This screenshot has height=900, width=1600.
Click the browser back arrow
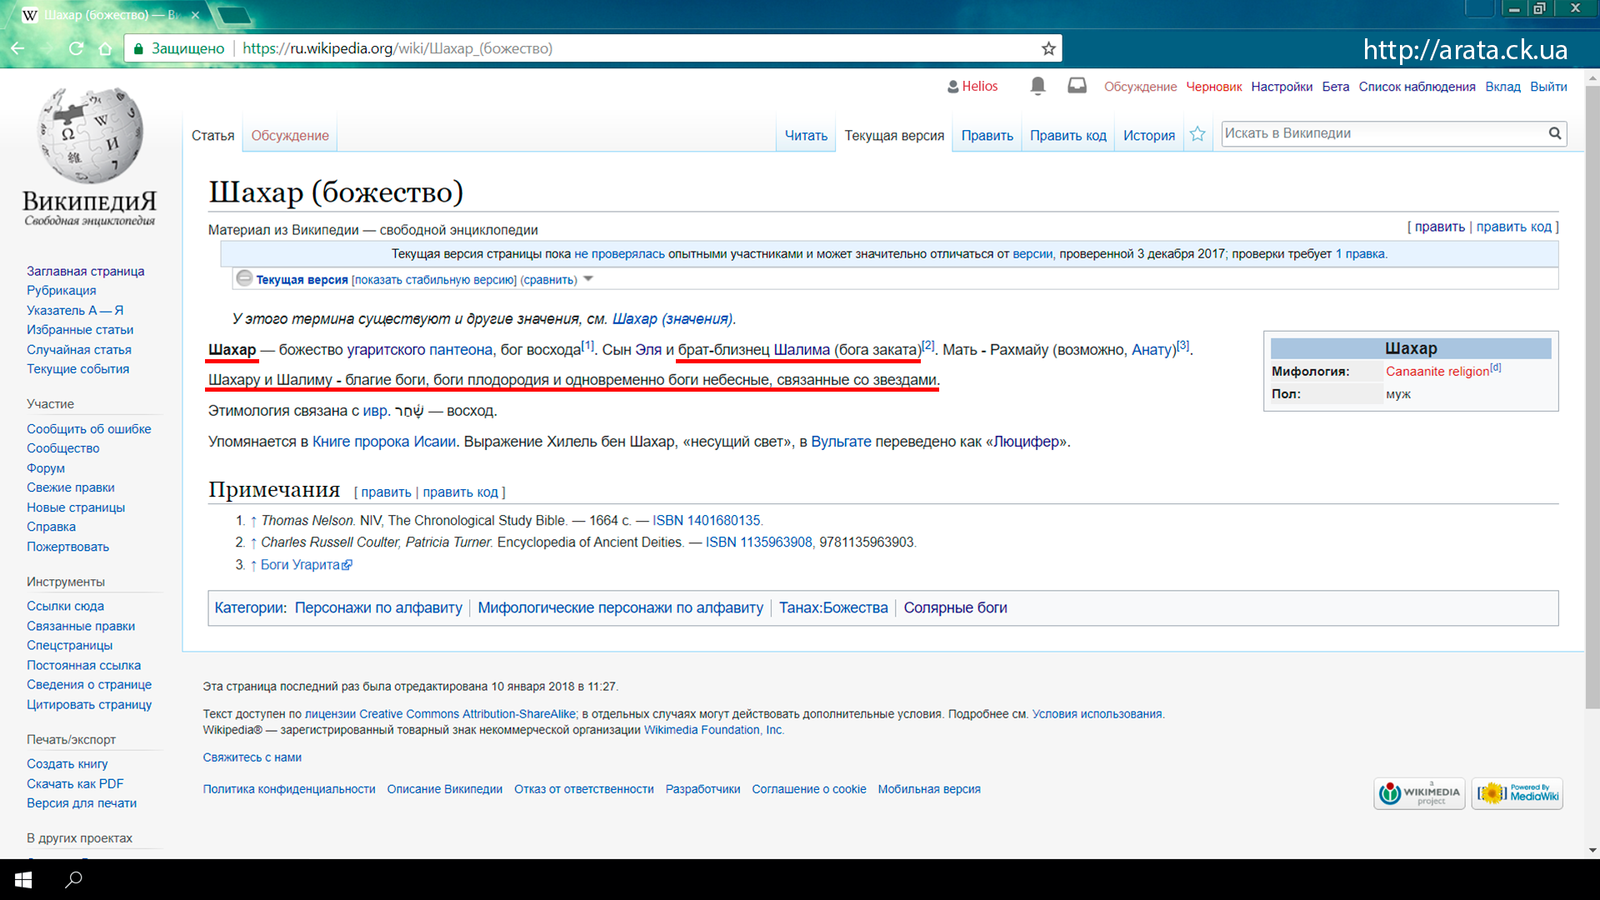click(17, 48)
